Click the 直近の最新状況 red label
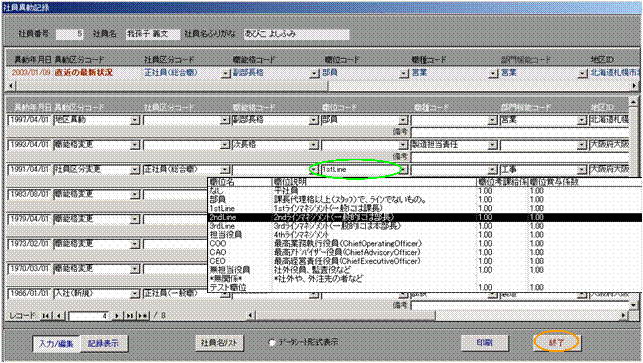The height and width of the screenshot is (363, 643). click(x=84, y=73)
